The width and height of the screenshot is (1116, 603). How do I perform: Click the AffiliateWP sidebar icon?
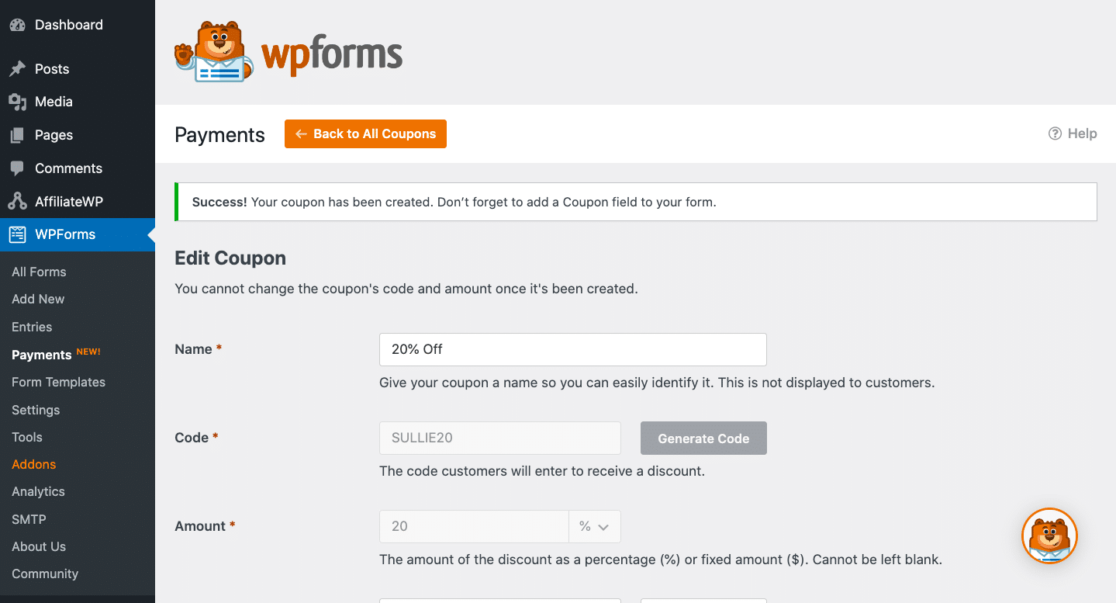click(17, 201)
